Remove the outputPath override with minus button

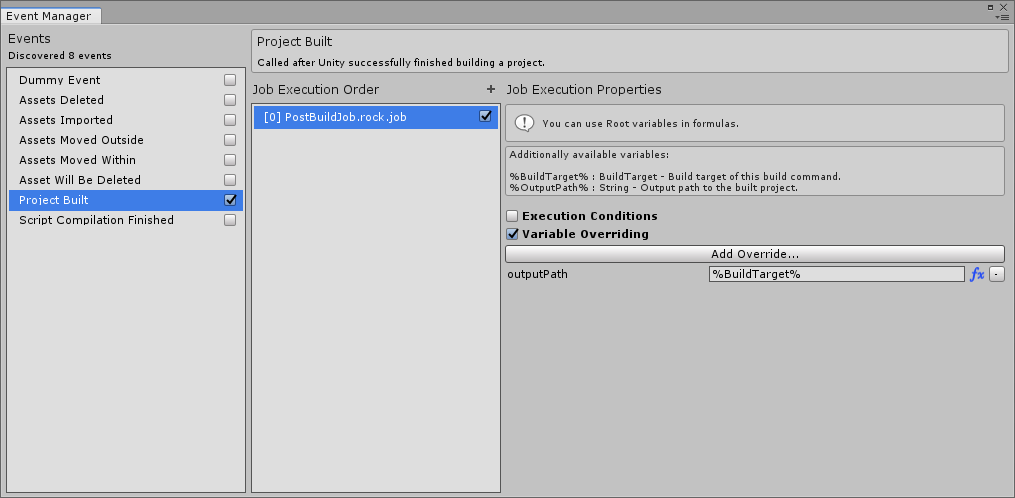tap(996, 274)
